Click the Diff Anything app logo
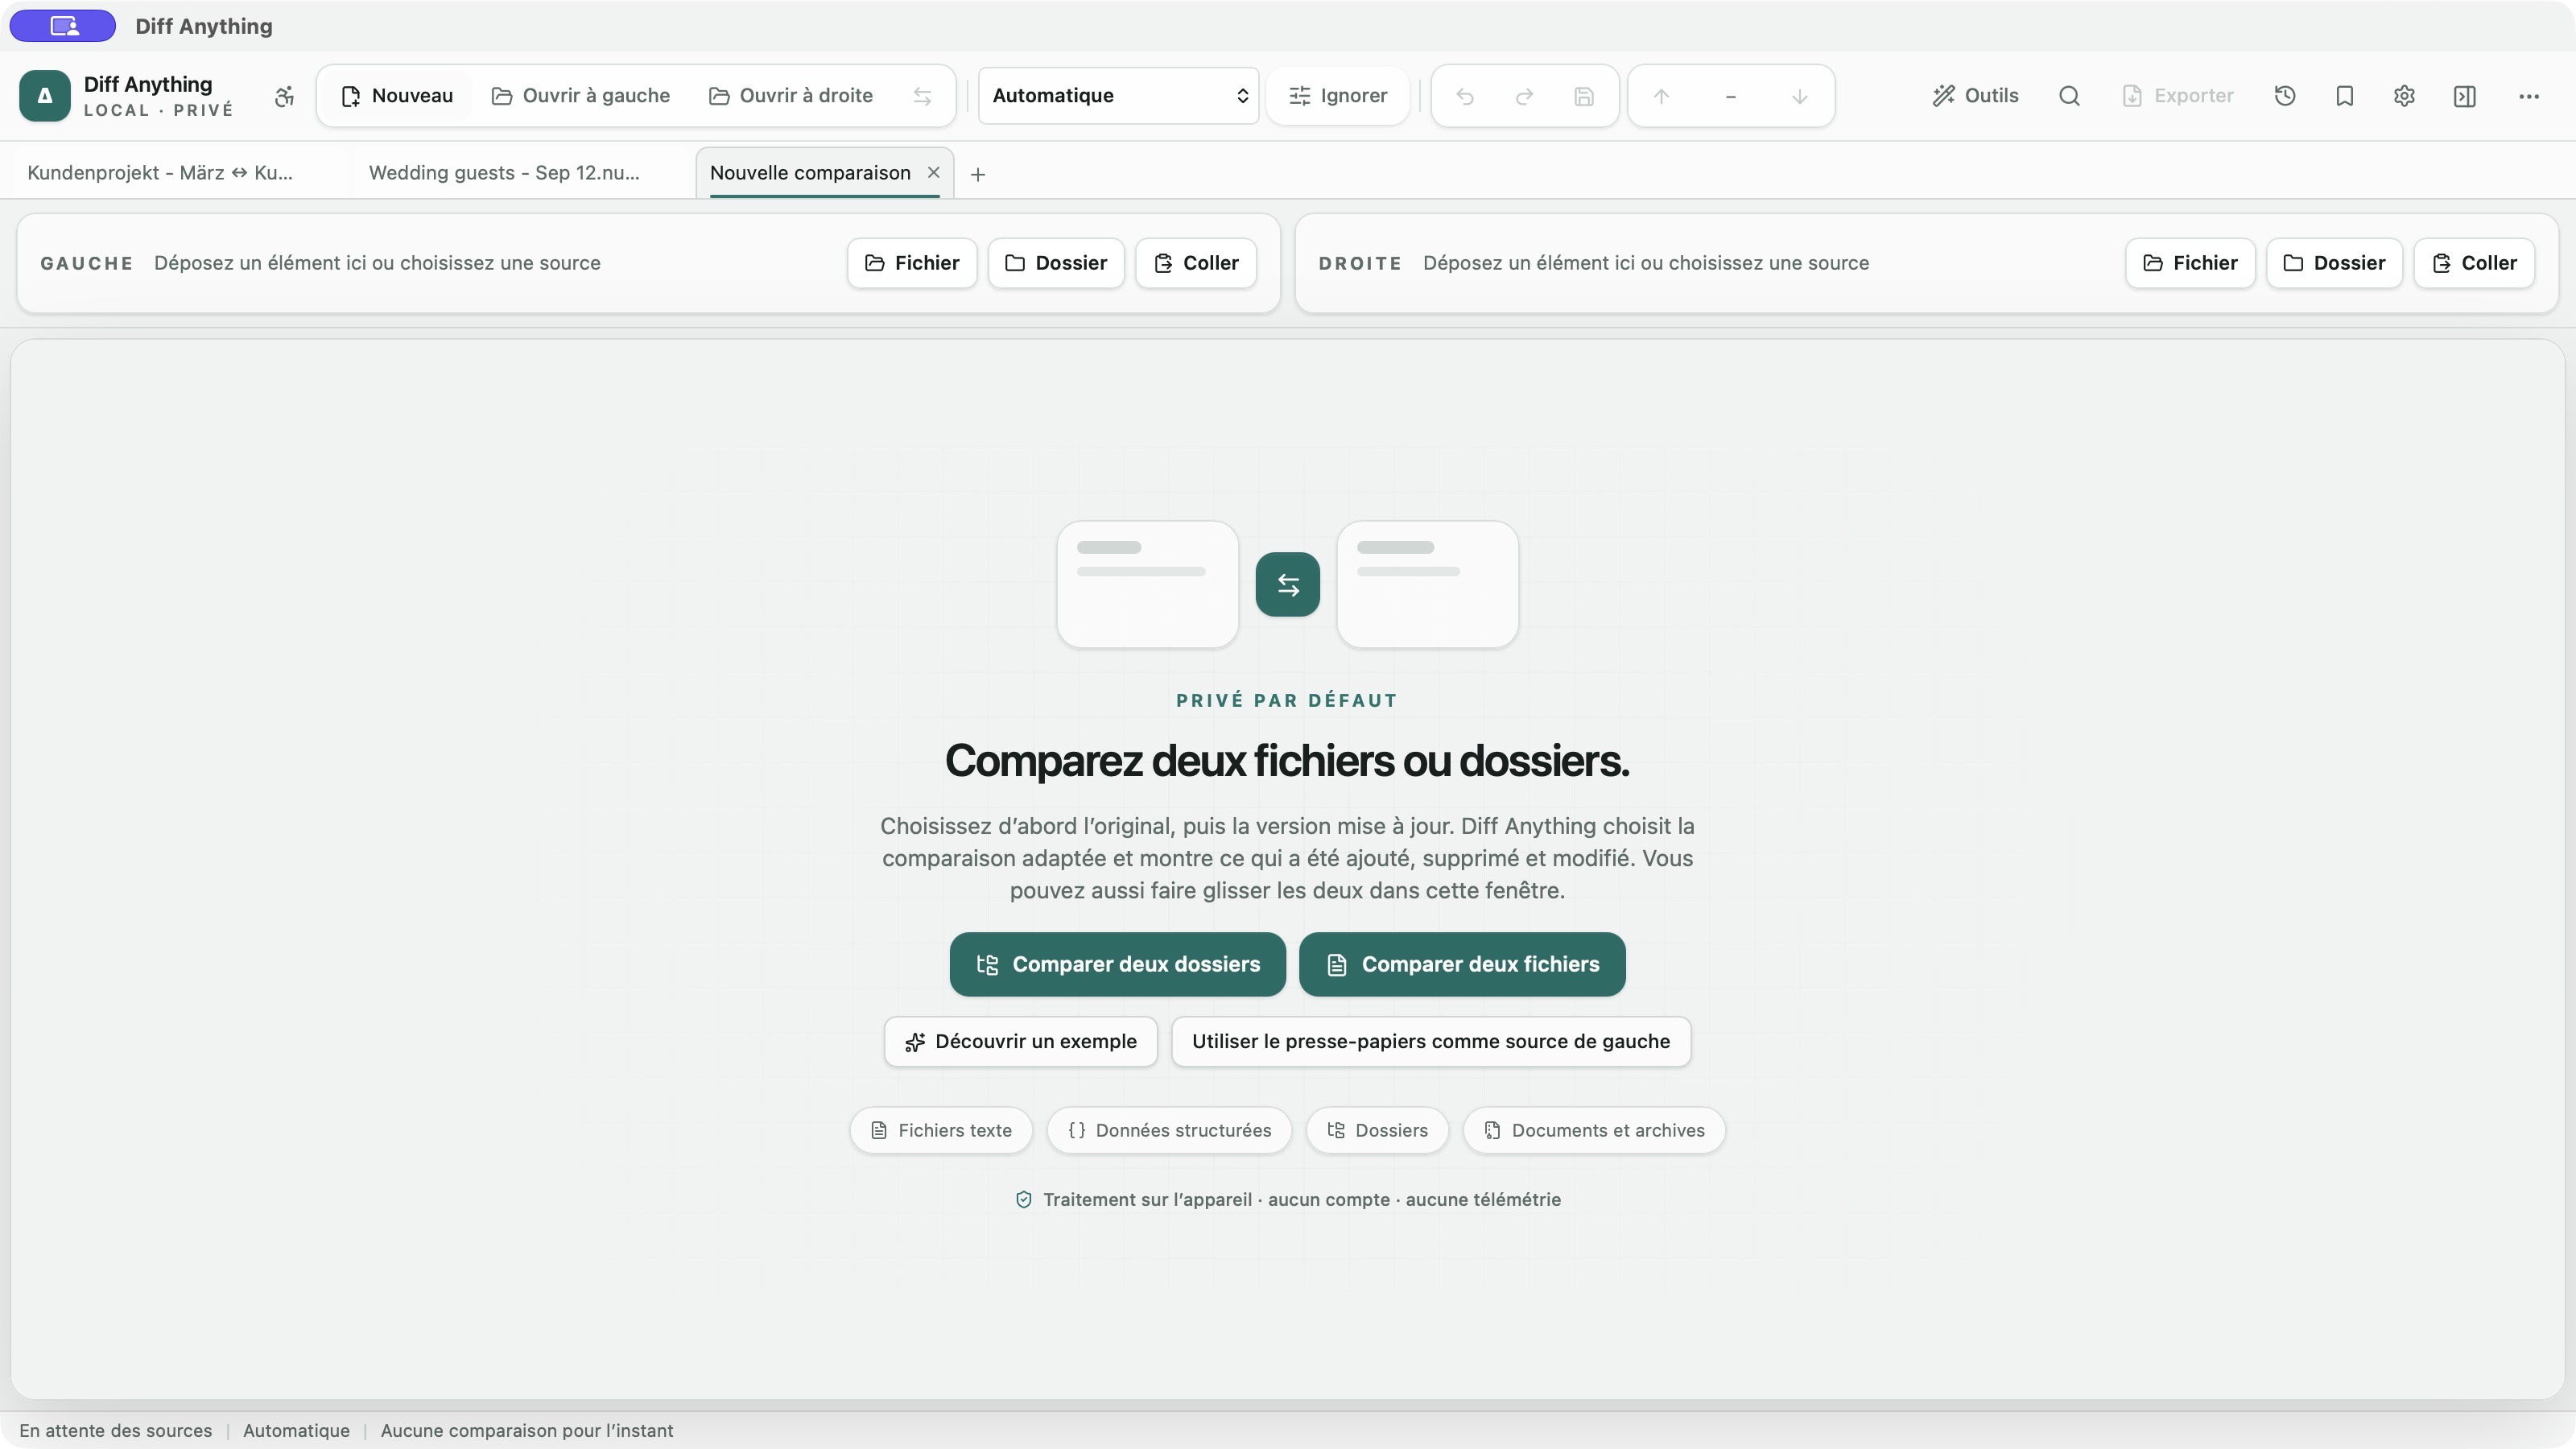This screenshot has height=1449, width=2576. [45, 96]
